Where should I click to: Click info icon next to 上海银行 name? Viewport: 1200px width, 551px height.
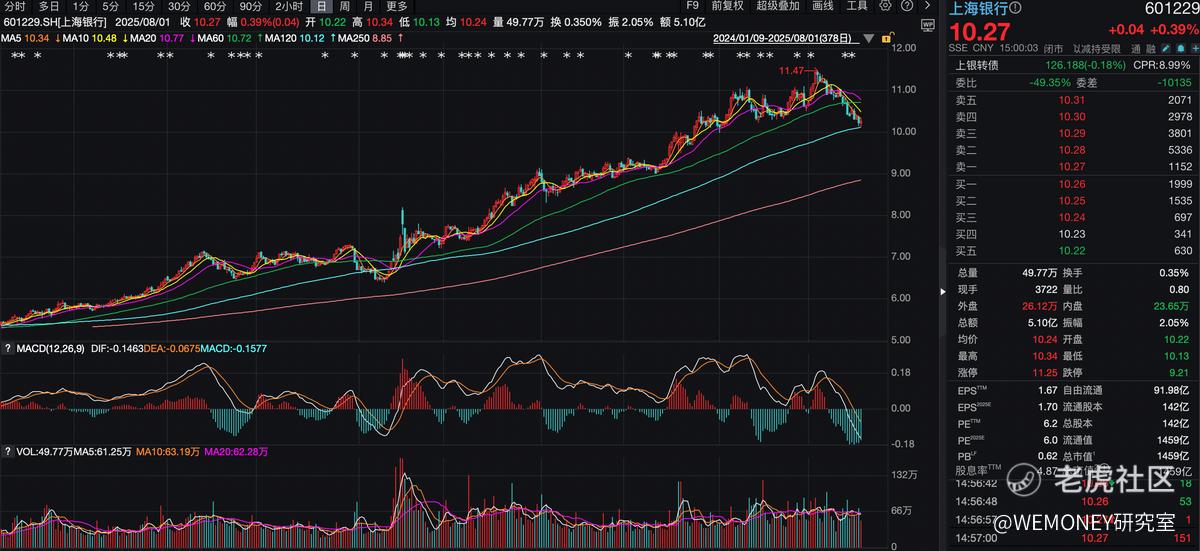(1014, 8)
